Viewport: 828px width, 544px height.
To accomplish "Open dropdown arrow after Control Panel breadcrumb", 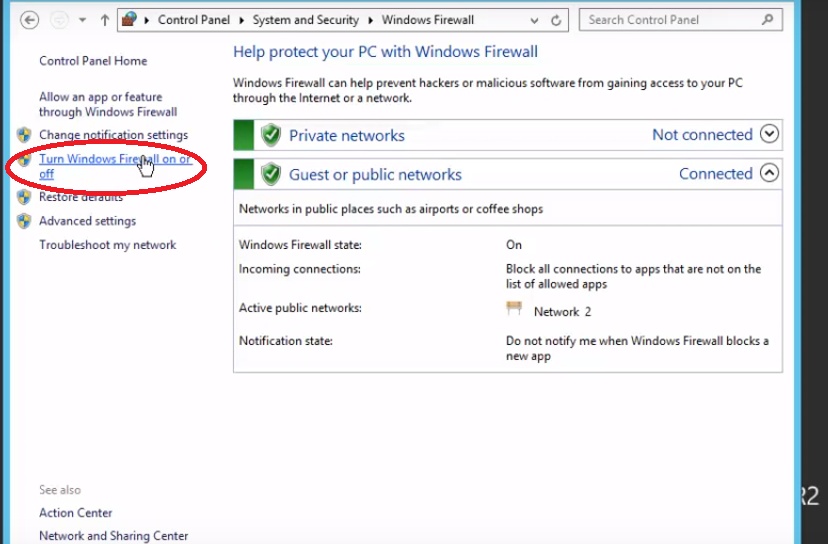I will click(x=242, y=21).
